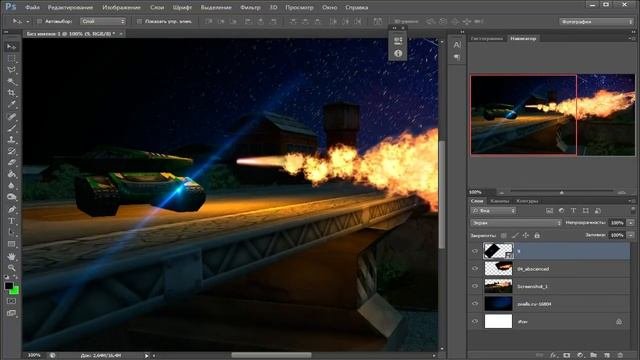This screenshot has height=360, width=640.
Task: Select the Eraser tool
Action: pyautogui.click(x=11, y=162)
